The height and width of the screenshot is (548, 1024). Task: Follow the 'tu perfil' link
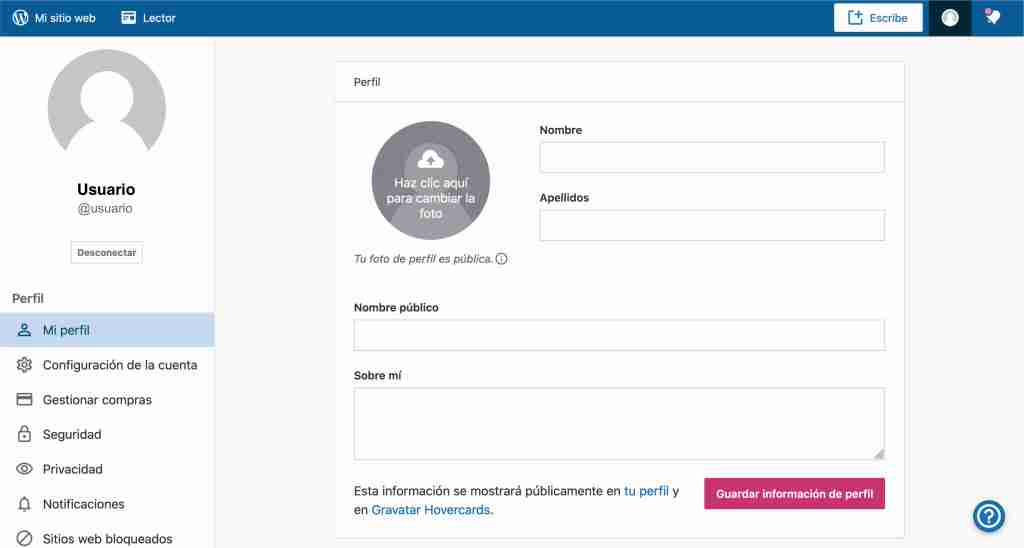pos(646,491)
